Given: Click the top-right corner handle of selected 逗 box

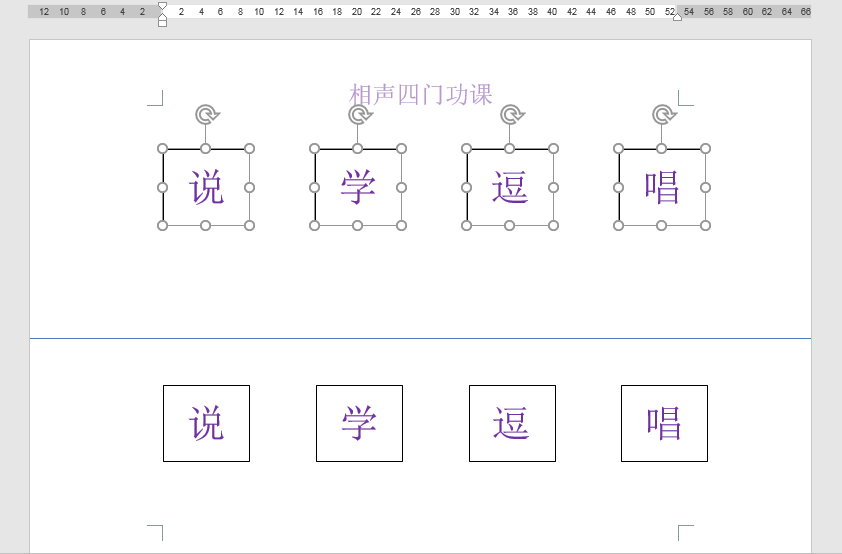Looking at the screenshot, I should click(553, 149).
